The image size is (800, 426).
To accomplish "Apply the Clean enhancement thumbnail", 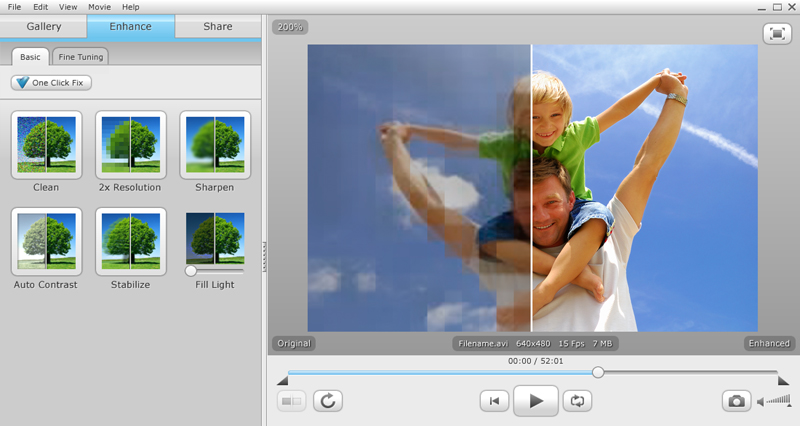I will (x=46, y=145).
